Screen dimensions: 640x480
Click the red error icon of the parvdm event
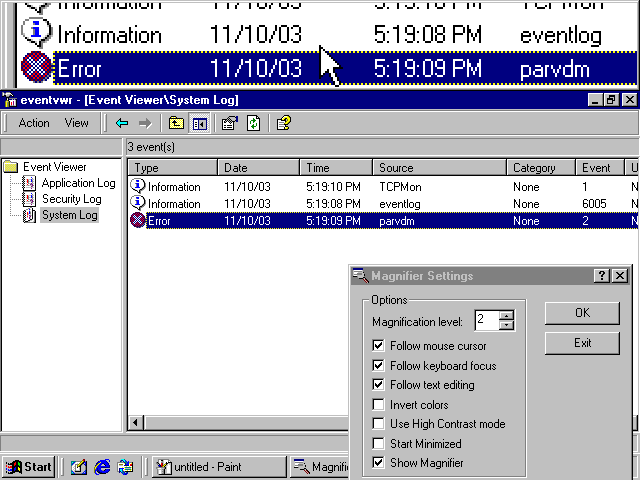pos(138,220)
